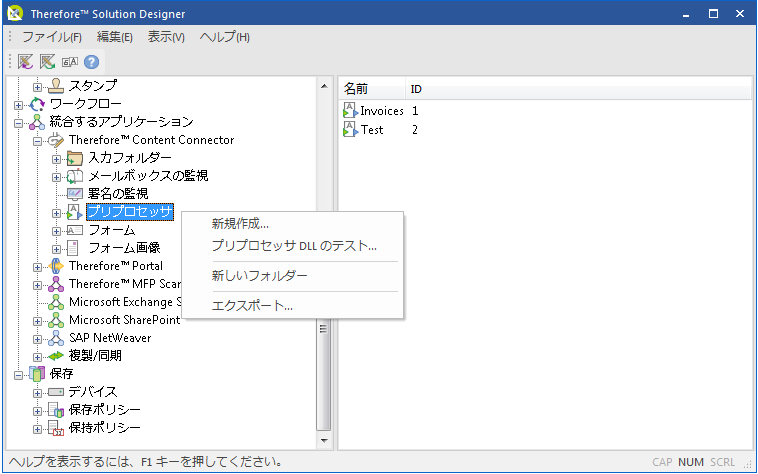Viewport: 758px width, 474px height.
Task: Click the Therefore MFP Scan icon
Action: 56,284
